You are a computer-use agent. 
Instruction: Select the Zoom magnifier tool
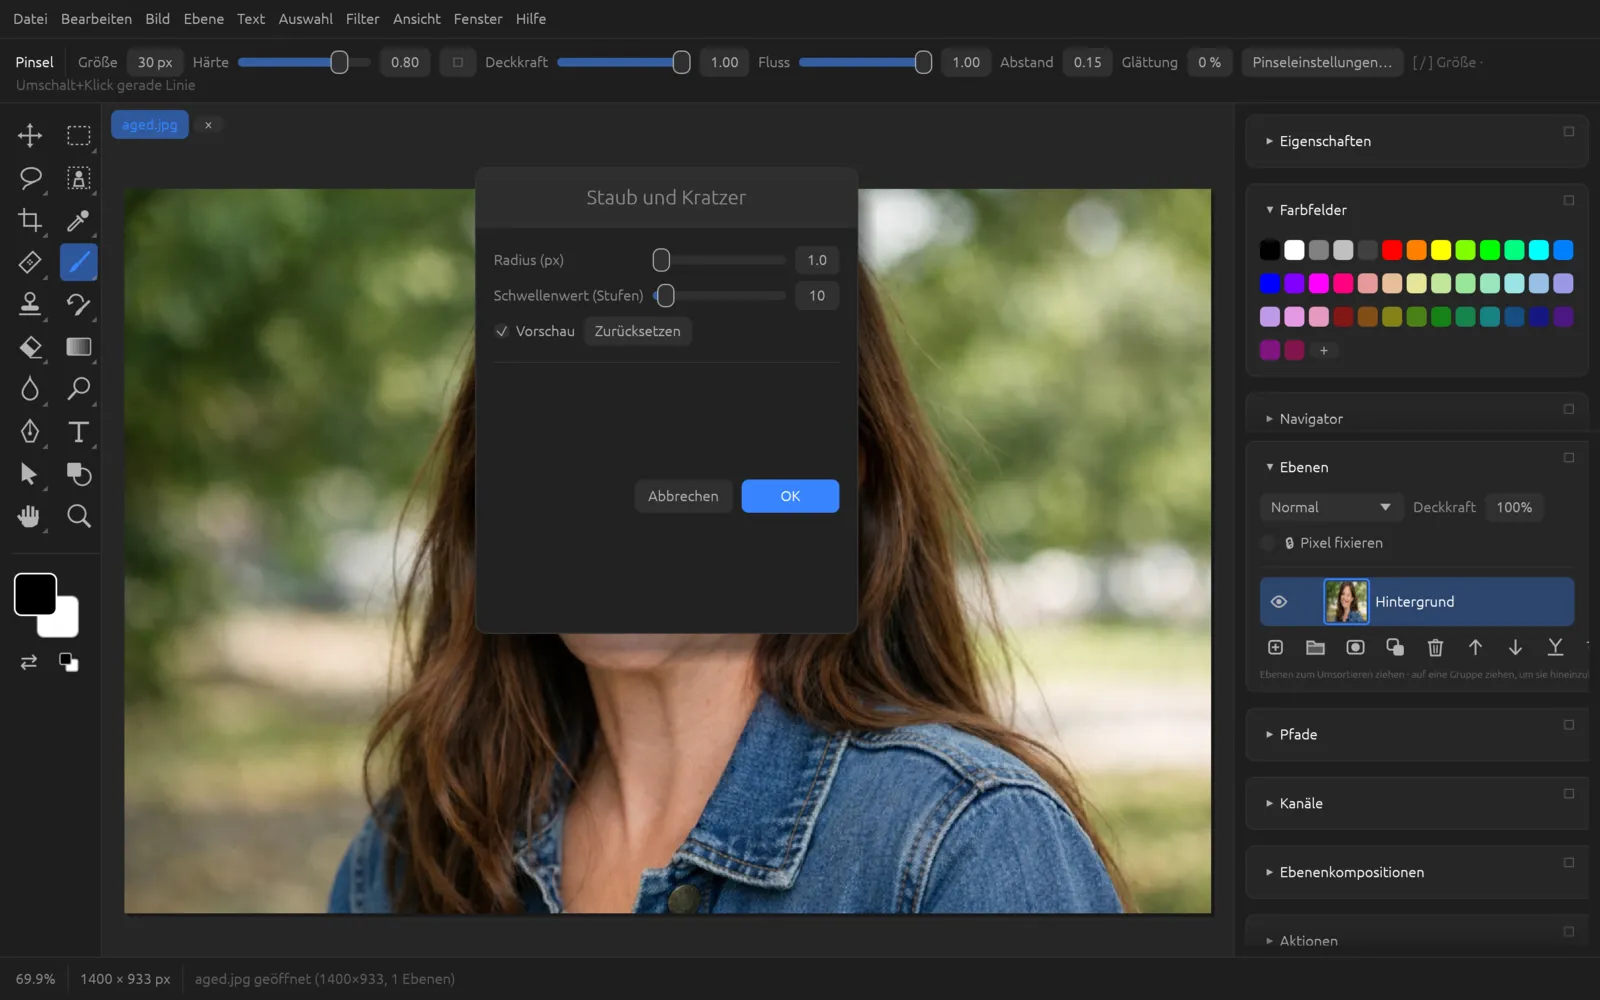78,516
